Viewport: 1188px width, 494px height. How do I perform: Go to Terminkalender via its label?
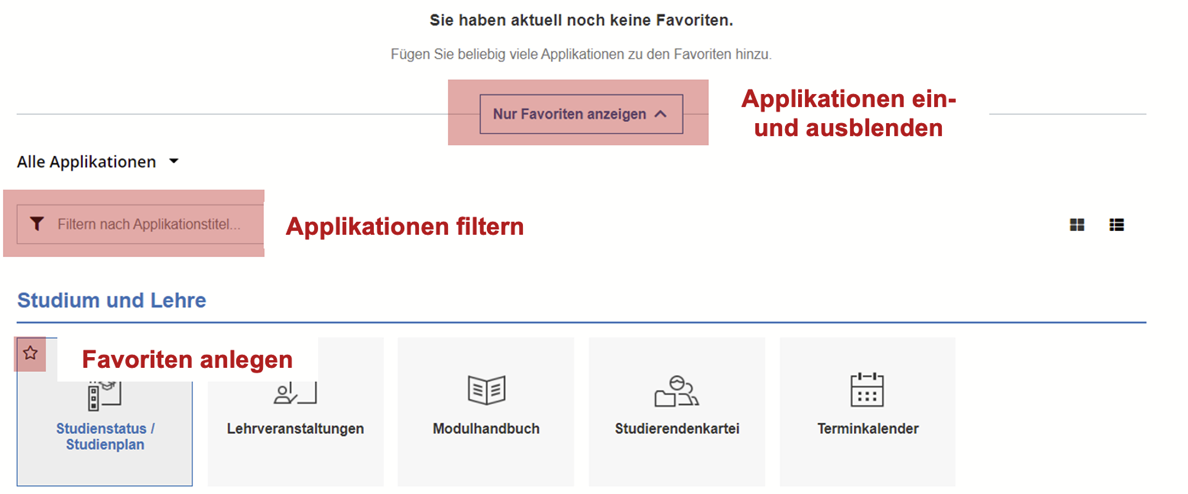coord(867,429)
